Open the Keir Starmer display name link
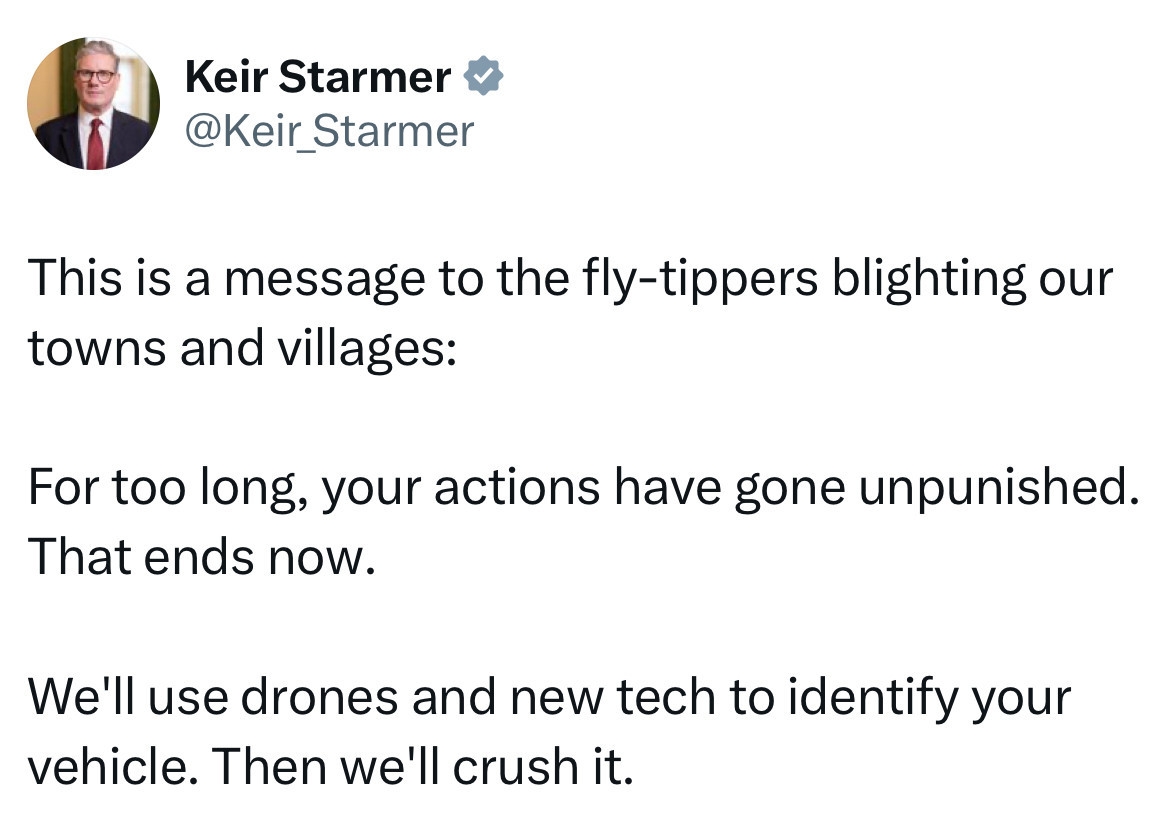Screen dimensions: 1170x828 click(x=318, y=77)
